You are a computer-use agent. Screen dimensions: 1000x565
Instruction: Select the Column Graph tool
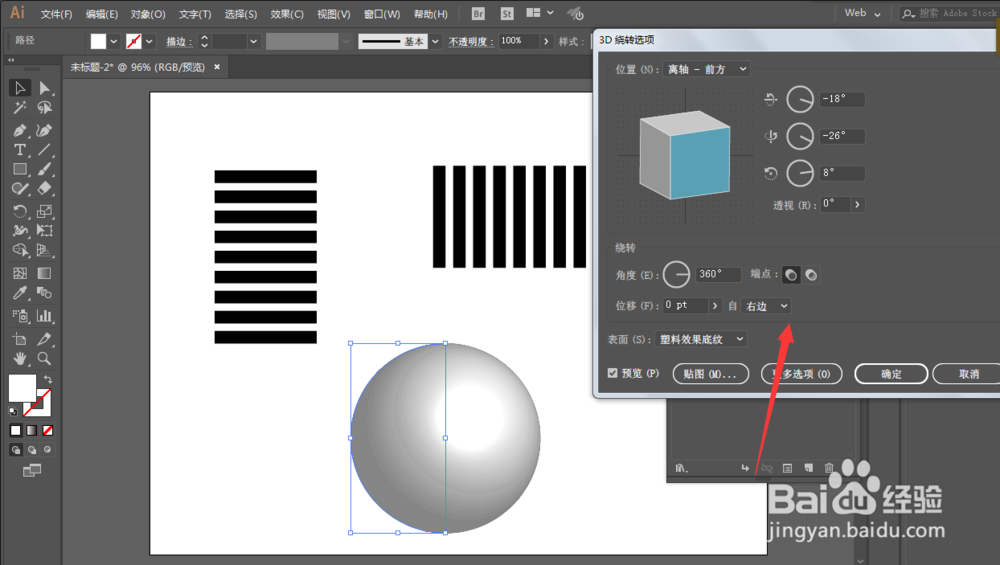point(44,316)
